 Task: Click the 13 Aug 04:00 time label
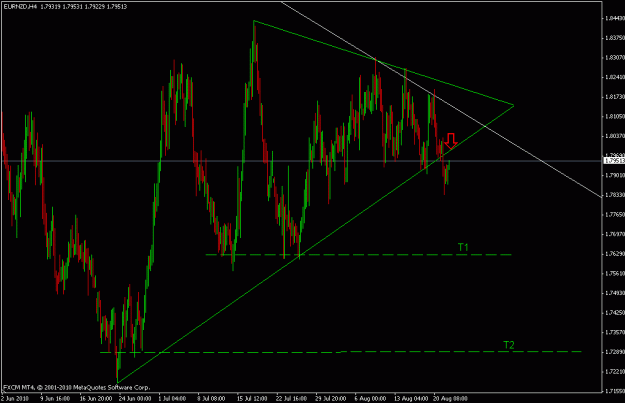(x=411, y=398)
